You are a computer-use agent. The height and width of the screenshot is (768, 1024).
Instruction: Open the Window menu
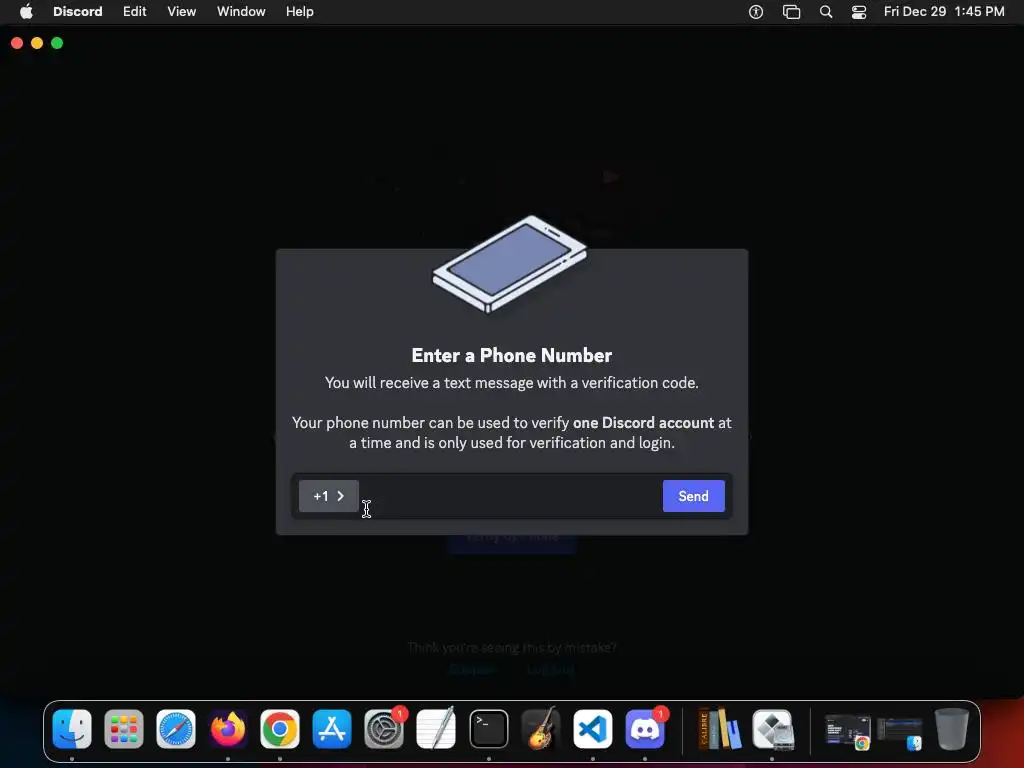[x=241, y=12]
